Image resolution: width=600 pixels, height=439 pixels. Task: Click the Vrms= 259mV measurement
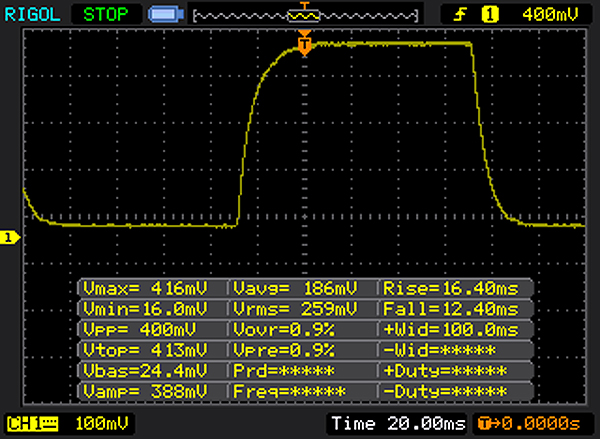tap(295, 309)
